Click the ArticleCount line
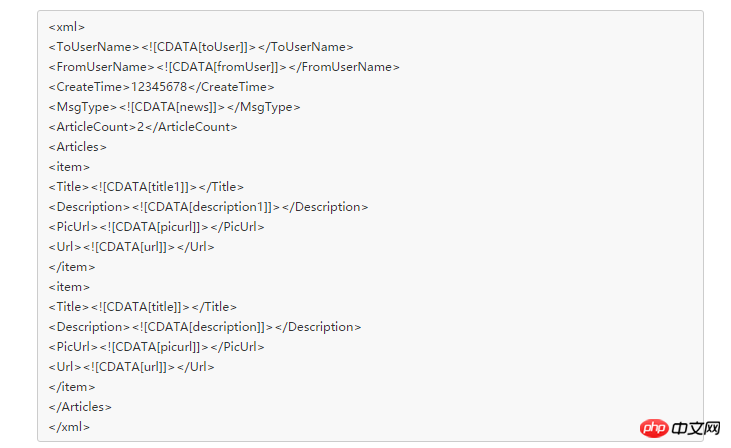The image size is (731, 448). pos(143,127)
